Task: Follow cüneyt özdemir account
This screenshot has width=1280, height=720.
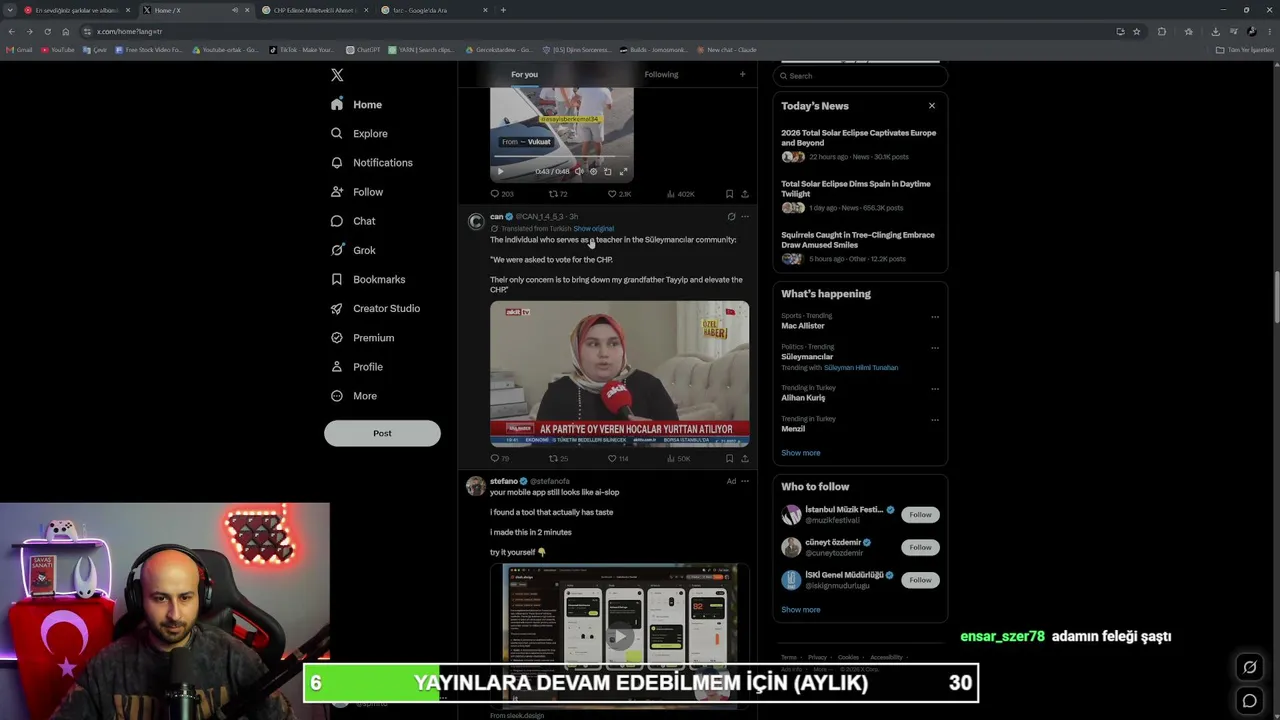Action: pyautogui.click(x=920, y=547)
